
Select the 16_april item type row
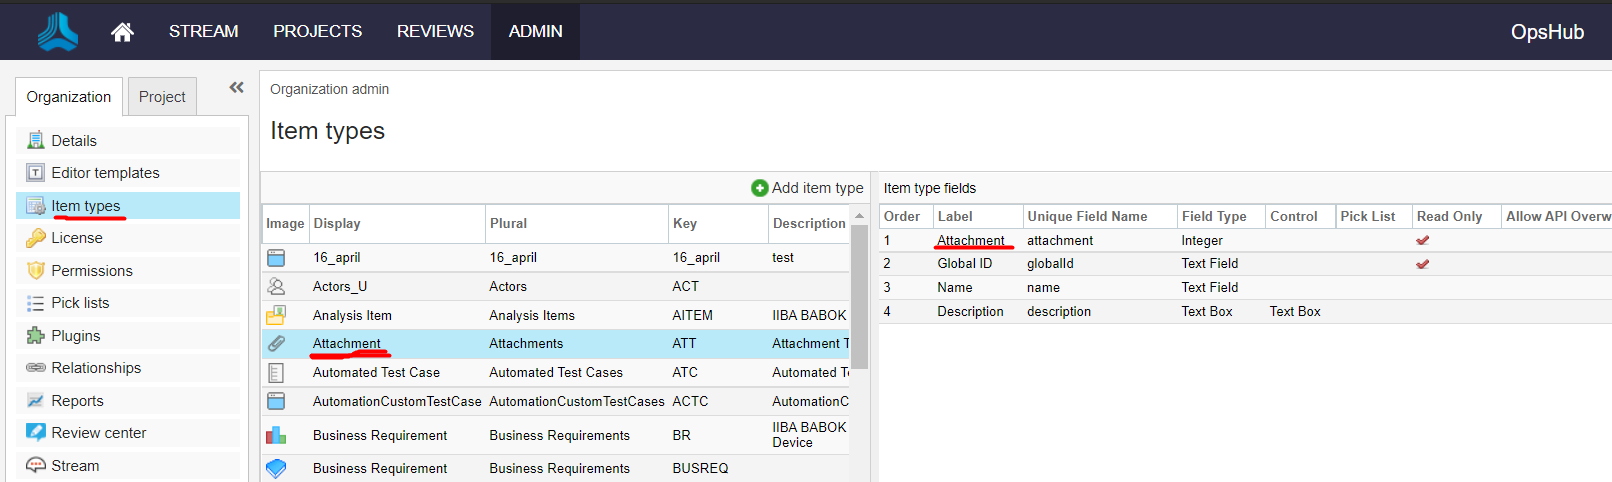coord(336,258)
